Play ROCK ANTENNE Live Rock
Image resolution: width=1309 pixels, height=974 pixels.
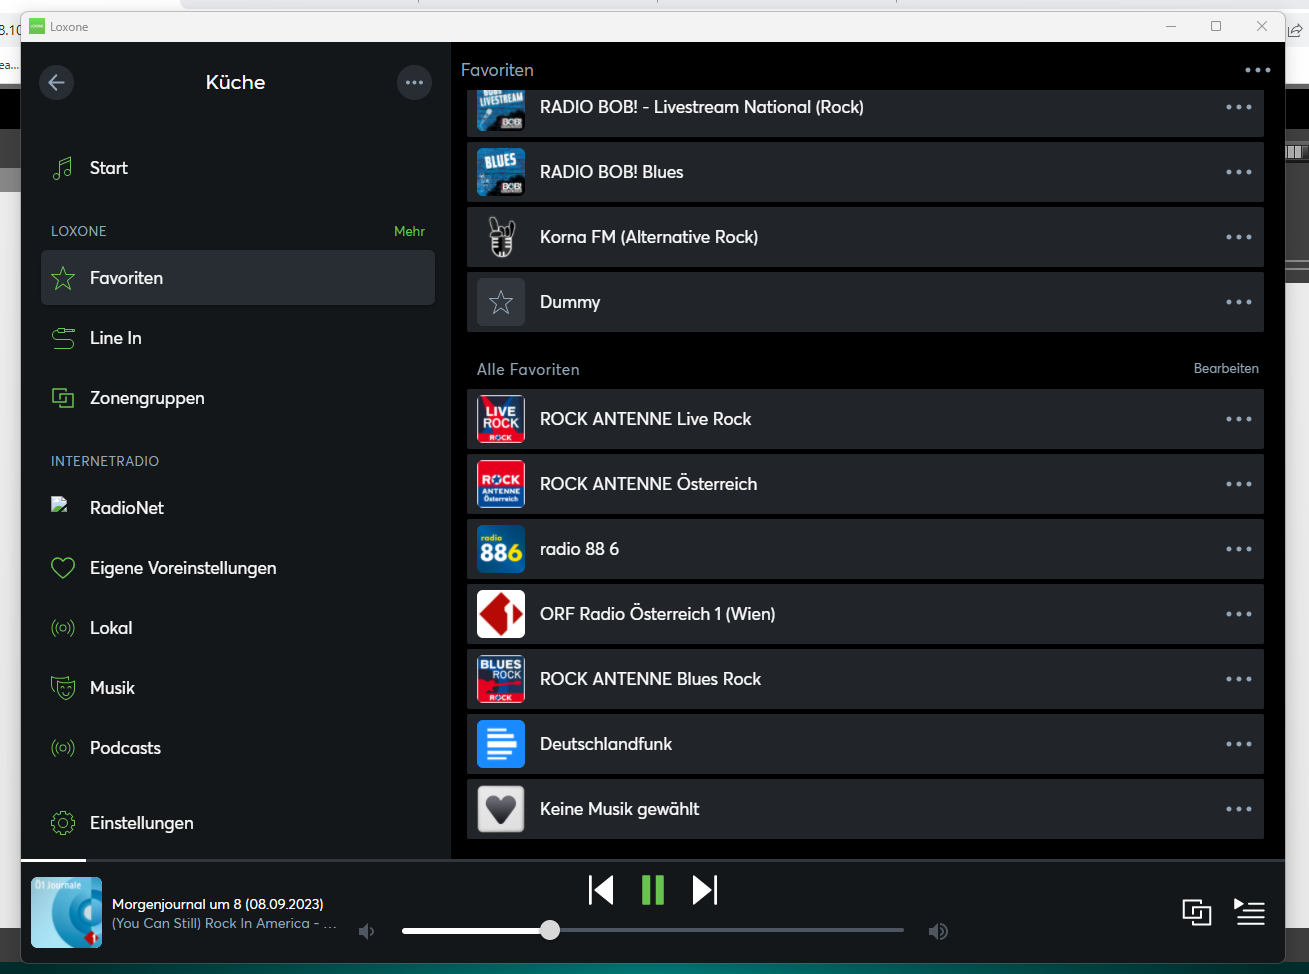click(x=865, y=419)
